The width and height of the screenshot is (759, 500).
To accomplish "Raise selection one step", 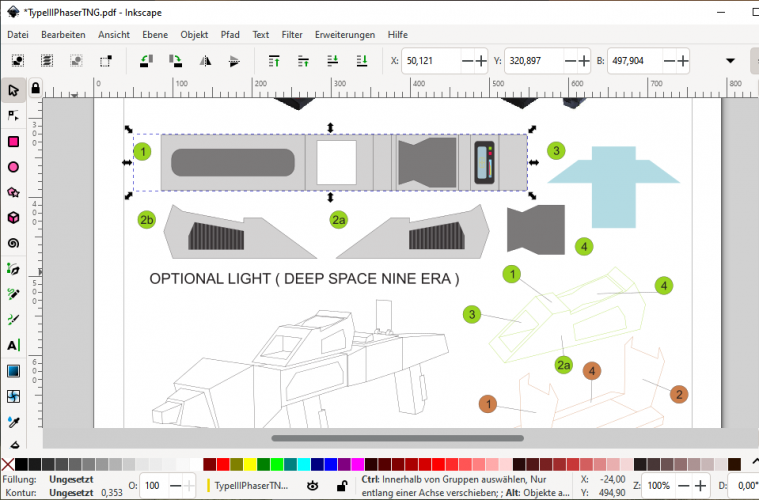I will pos(304,61).
